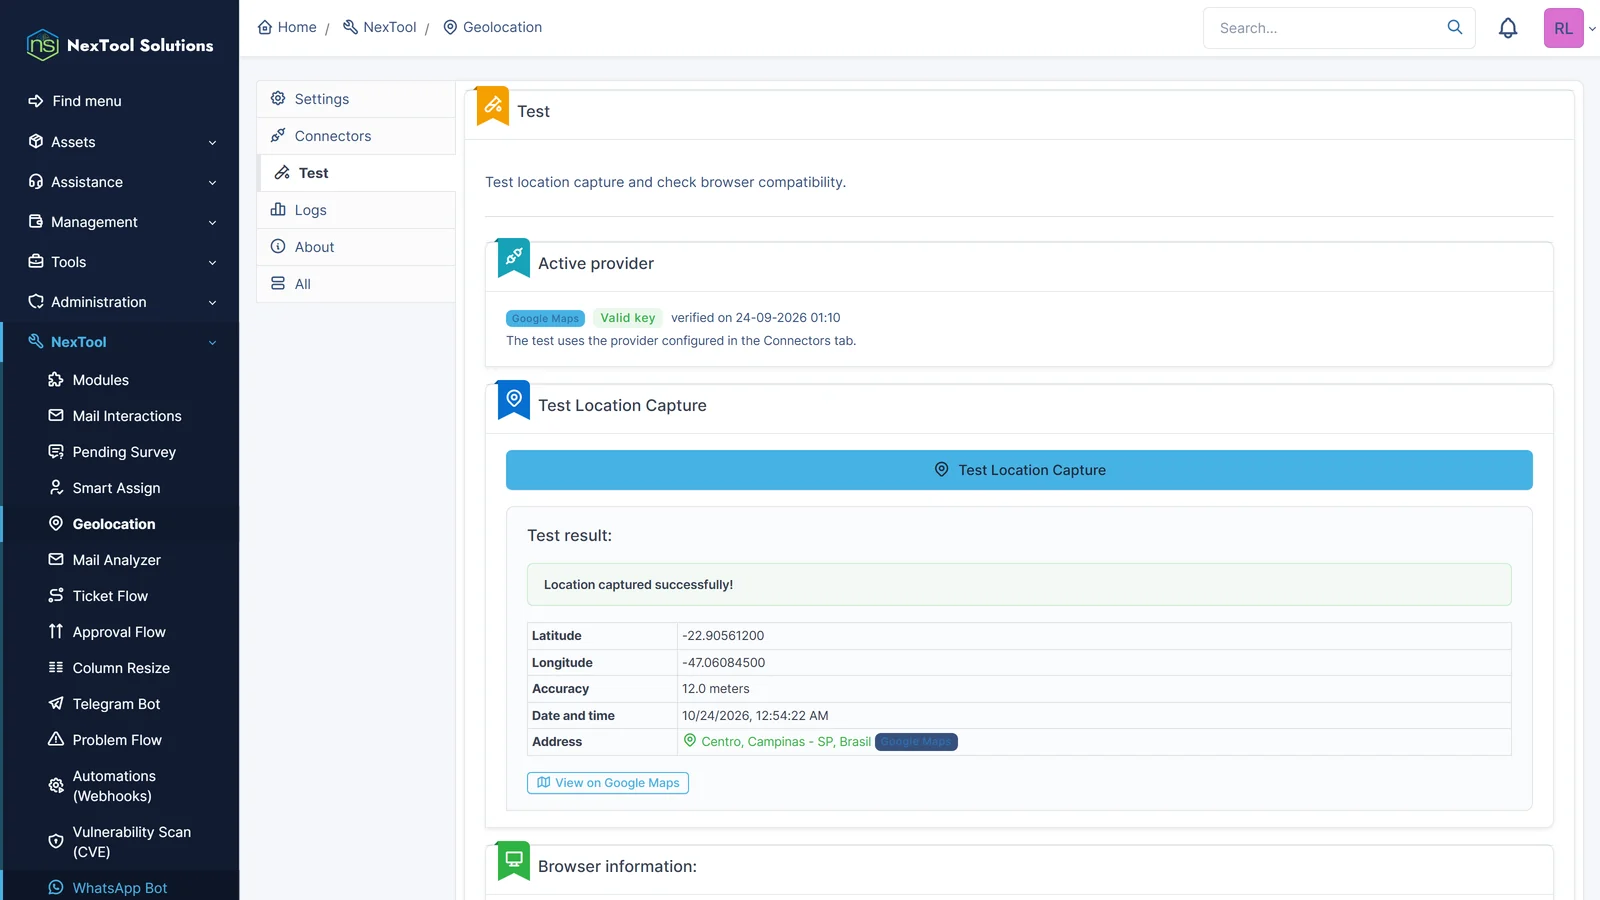
Task: Switch to the Connectors tab
Action: click(x=357, y=136)
